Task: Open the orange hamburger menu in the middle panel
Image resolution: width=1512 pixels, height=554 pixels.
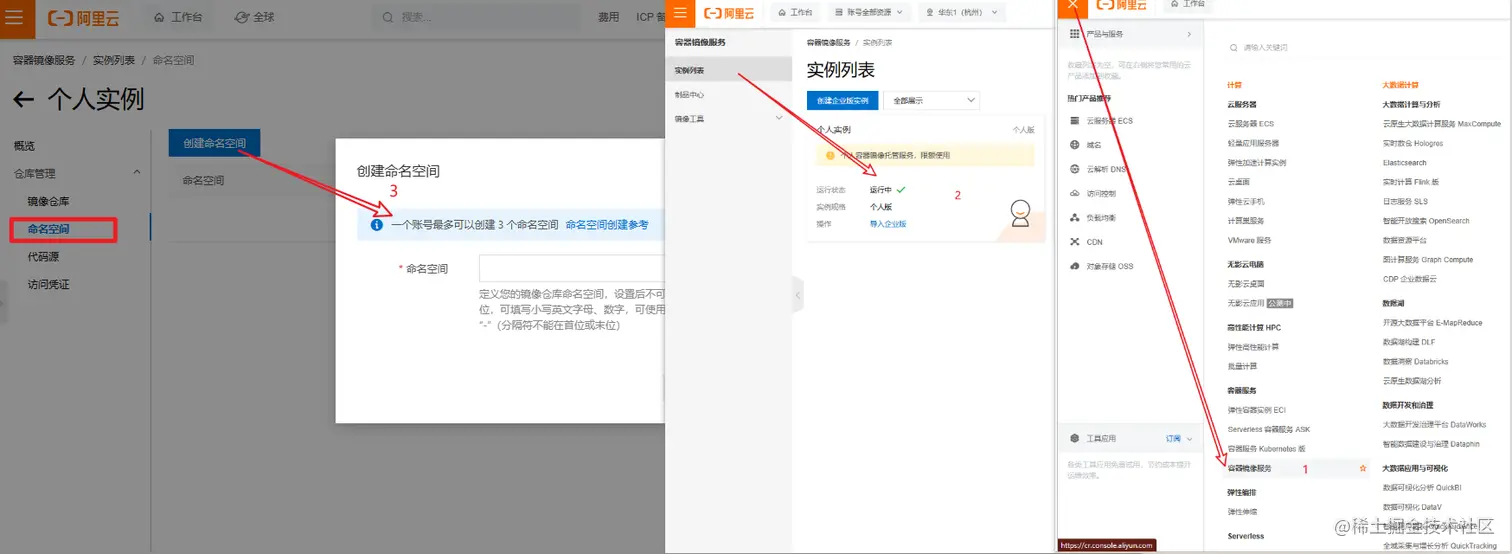Action: click(680, 11)
